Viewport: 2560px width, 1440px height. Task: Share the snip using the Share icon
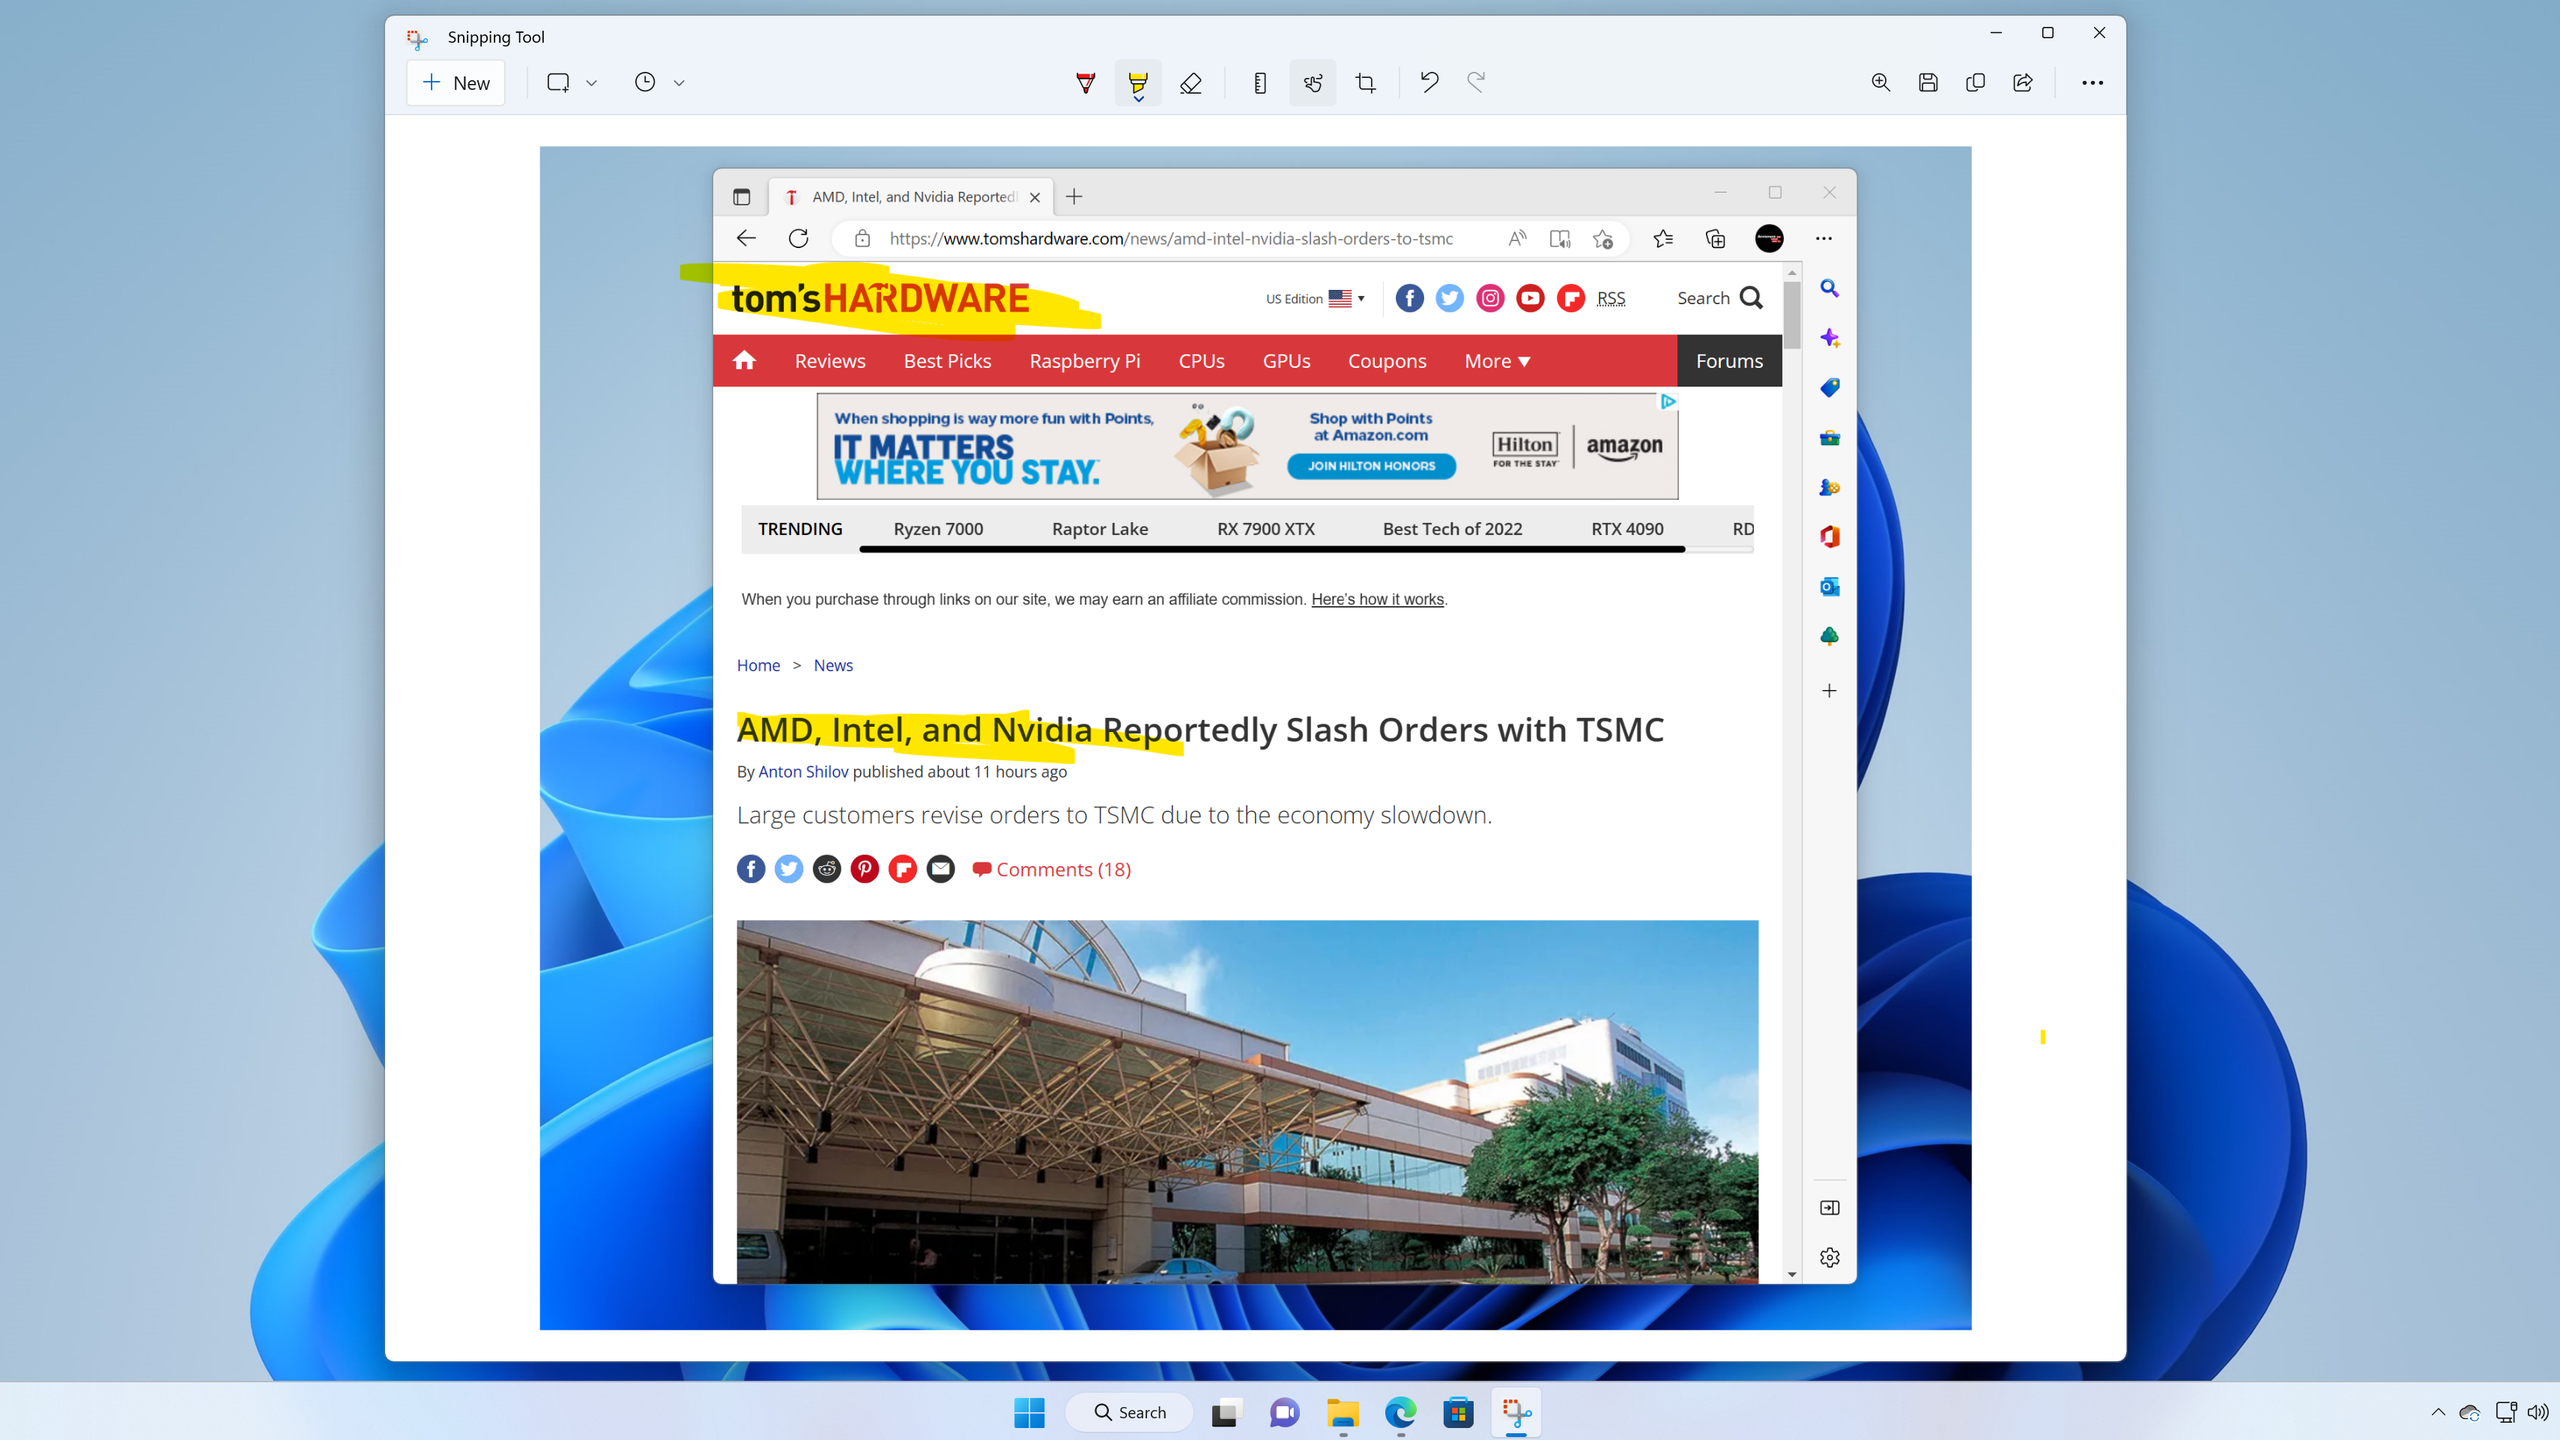coord(2023,83)
